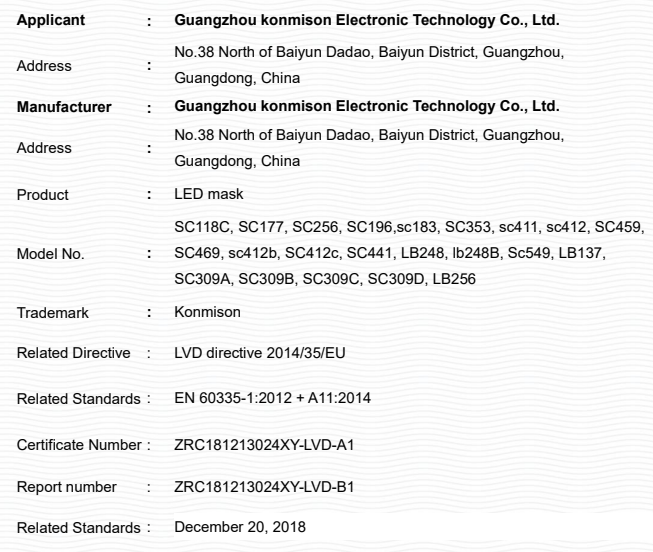
Task: Click the Konmison trademark value
Action: (207, 312)
